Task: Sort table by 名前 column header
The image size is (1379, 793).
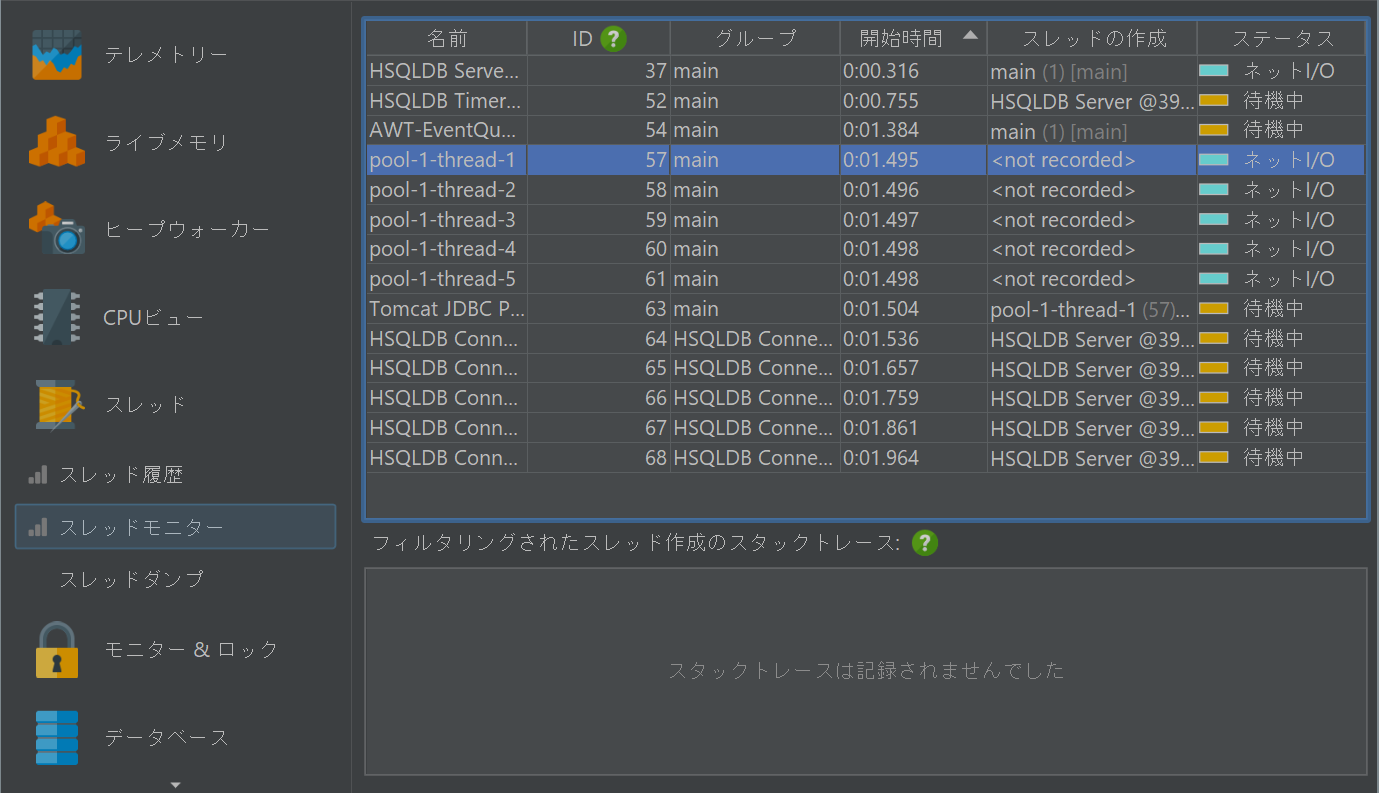Action: coord(446,39)
